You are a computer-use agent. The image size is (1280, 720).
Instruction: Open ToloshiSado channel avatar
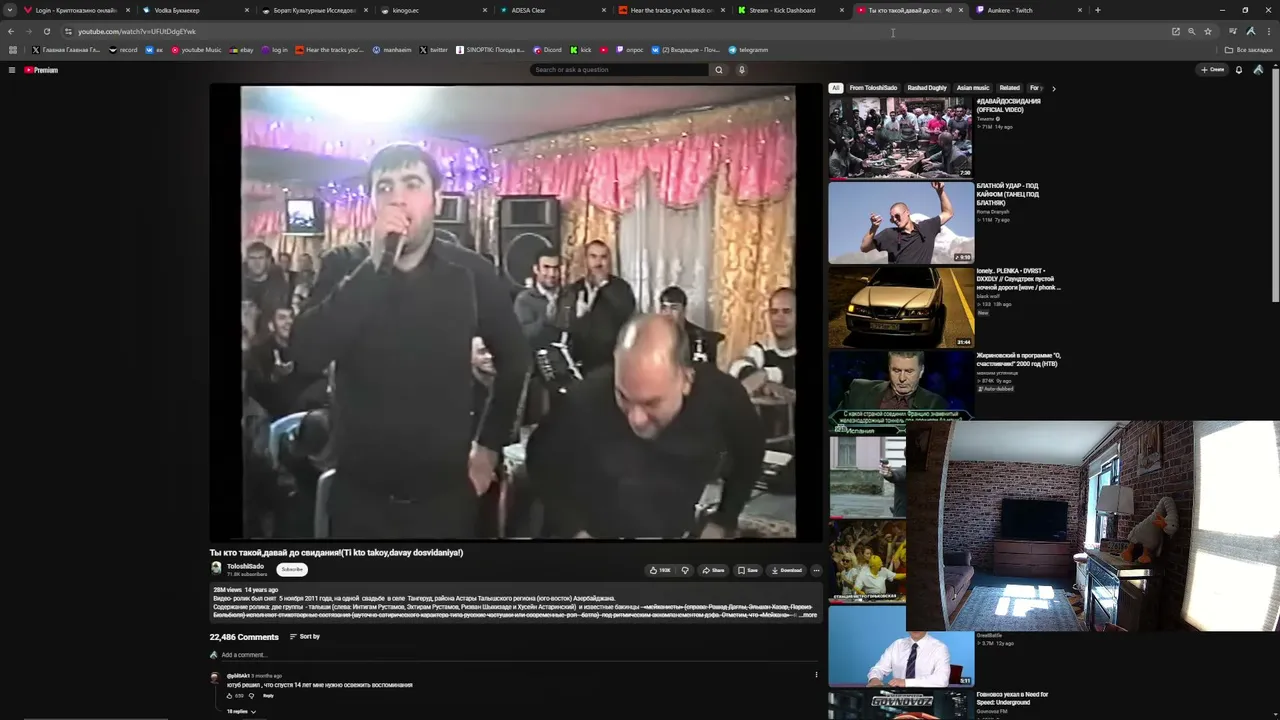click(215, 568)
